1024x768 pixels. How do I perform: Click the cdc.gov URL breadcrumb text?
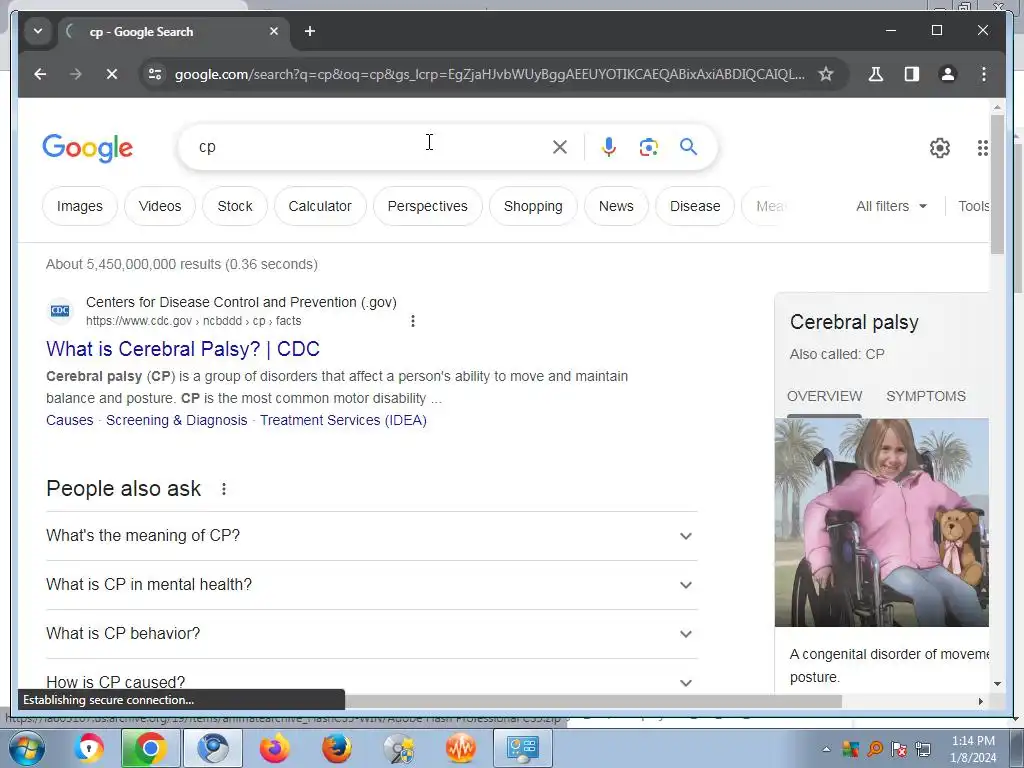(194, 321)
